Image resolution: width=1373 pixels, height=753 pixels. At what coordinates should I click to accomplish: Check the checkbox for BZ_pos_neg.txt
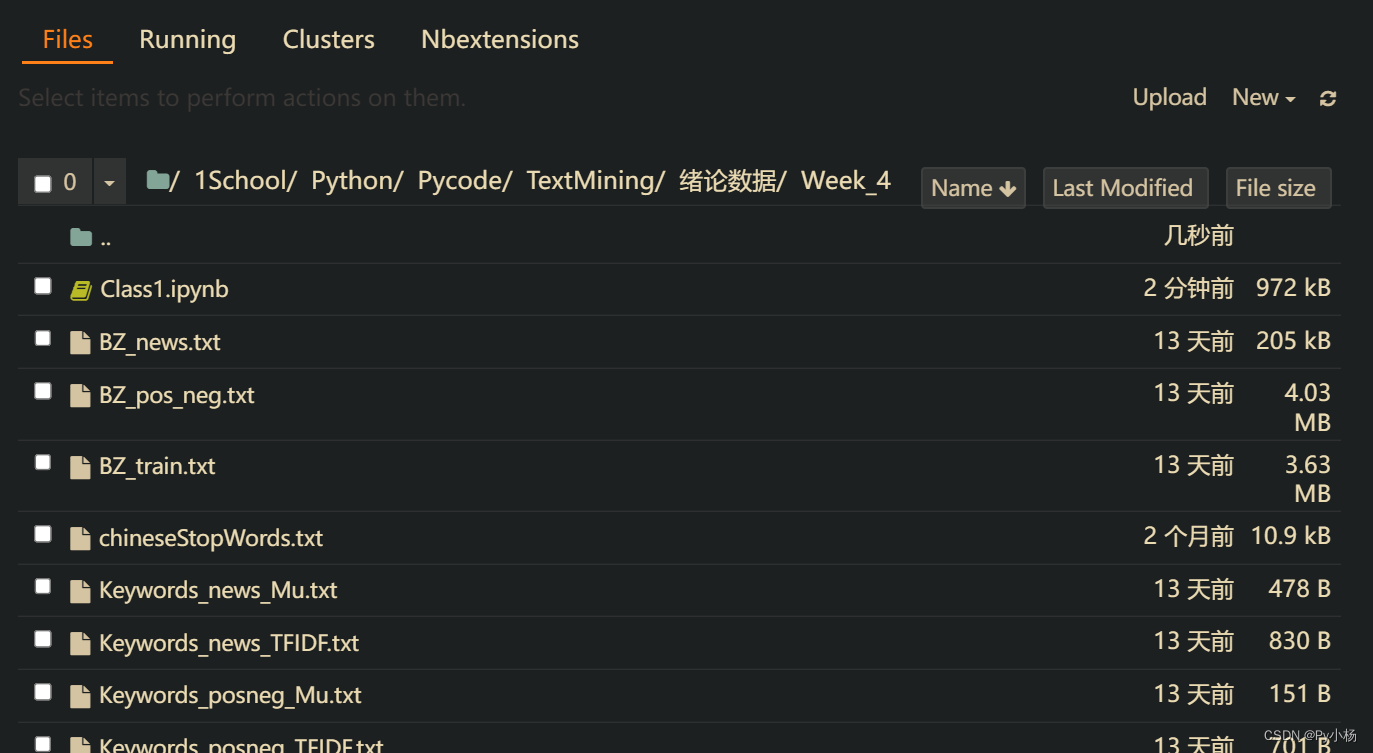pyautogui.click(x=42, y=390)
